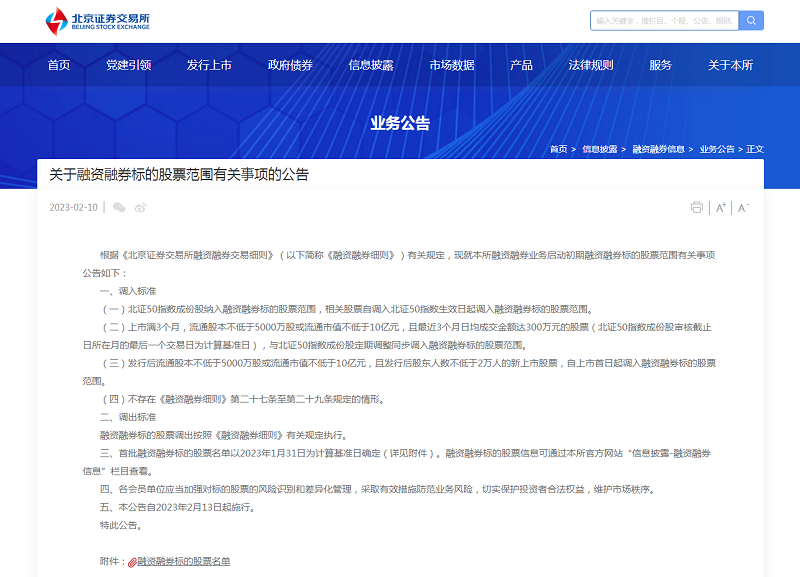
Task: Open the 关于本所 navigation menu
Action: tap(730, 65)
